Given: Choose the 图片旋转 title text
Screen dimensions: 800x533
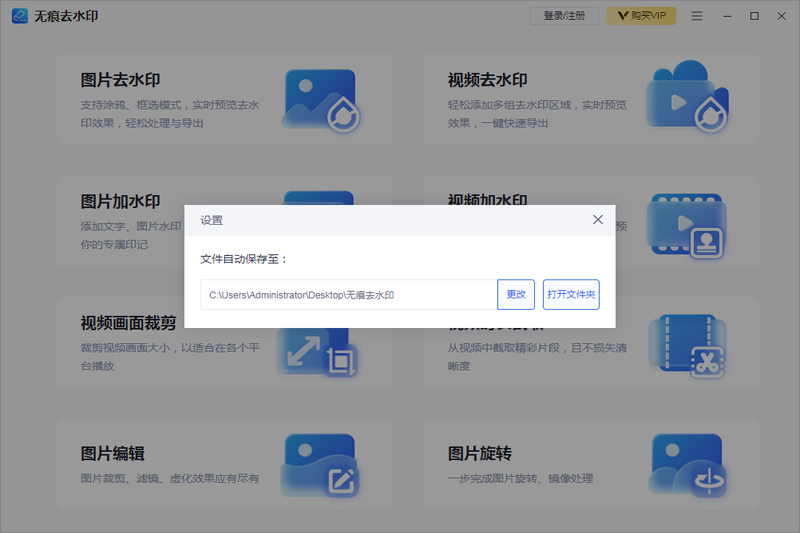Looking at the screenshot, I should click(480, 454).
